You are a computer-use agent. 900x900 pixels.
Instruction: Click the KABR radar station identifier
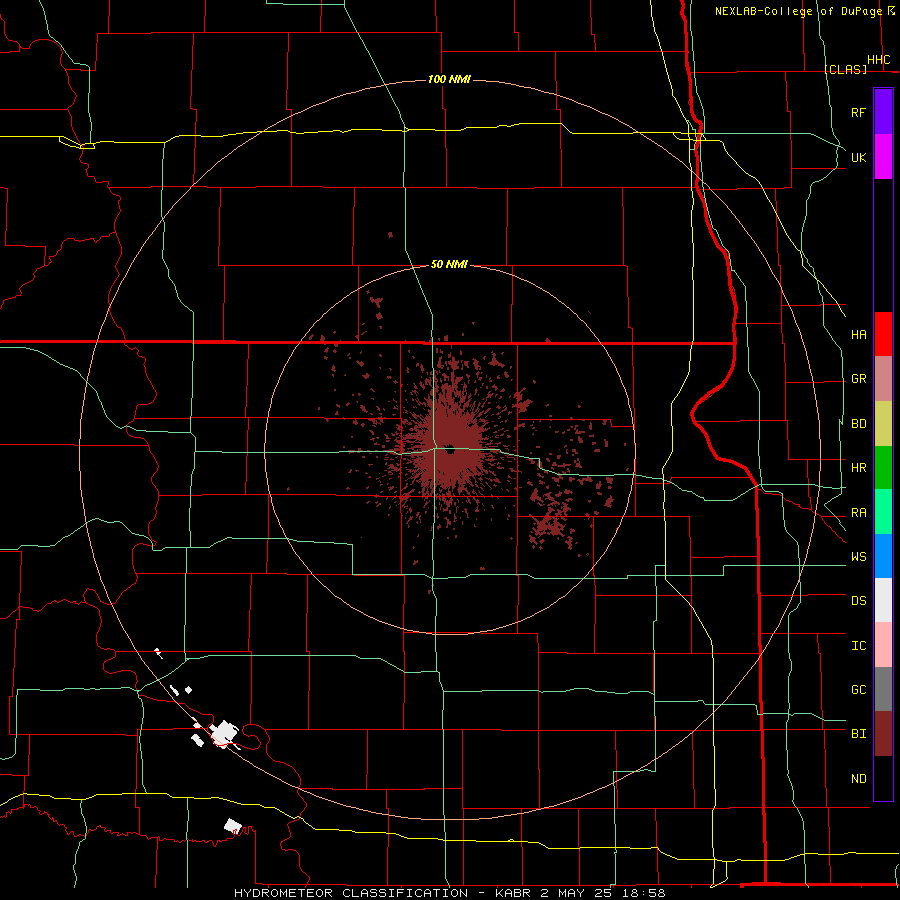pyautogui.click(x=514, y=893)
